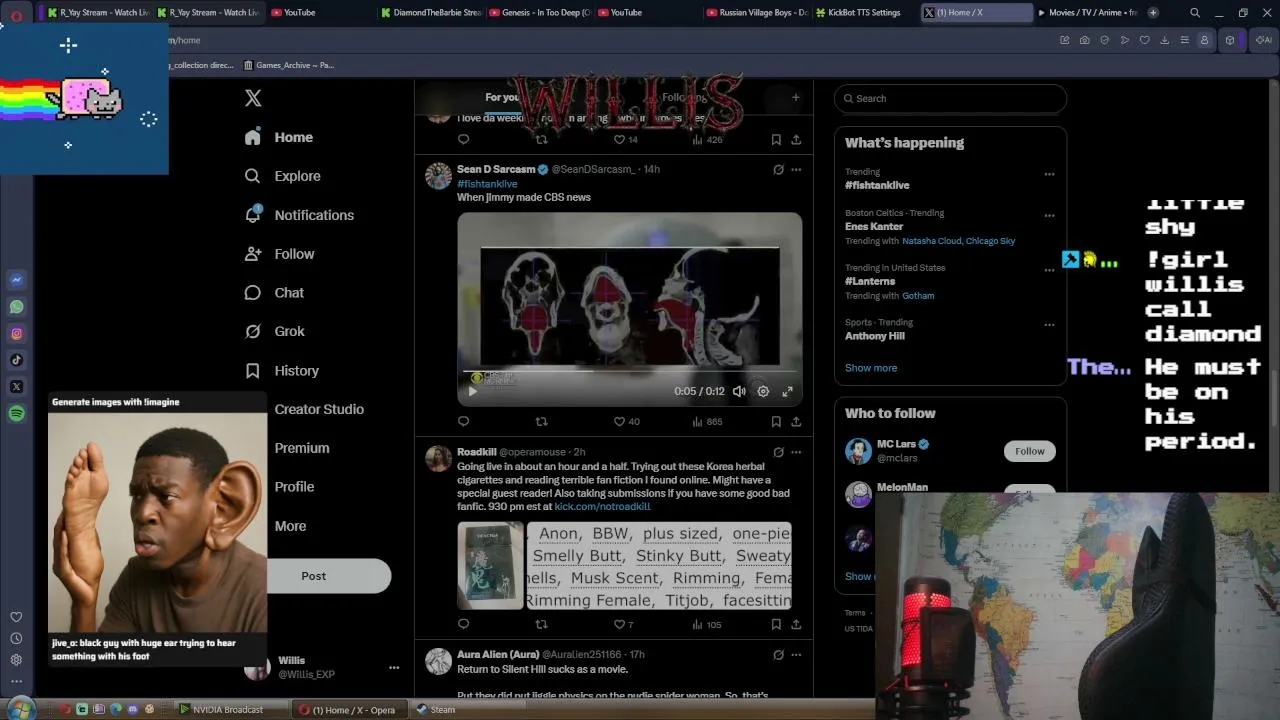Mute the video volume
The width and height of the screenshot is (1280, 720).
click(x=739, y=392)
